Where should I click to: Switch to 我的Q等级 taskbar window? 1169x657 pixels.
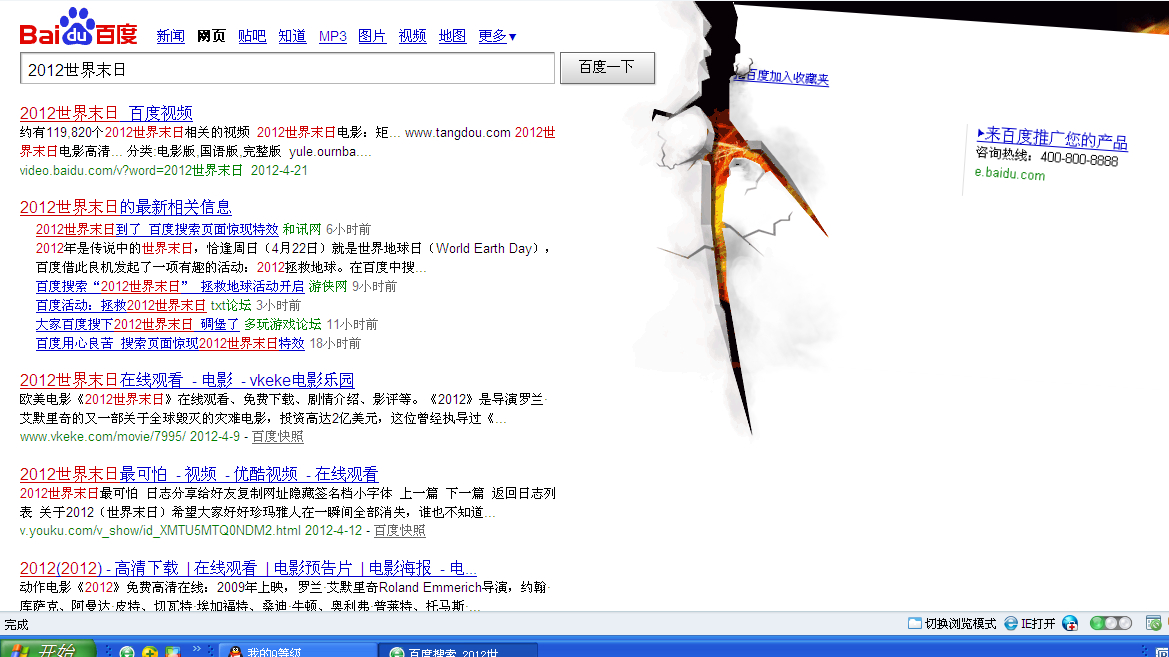[298, 650]
